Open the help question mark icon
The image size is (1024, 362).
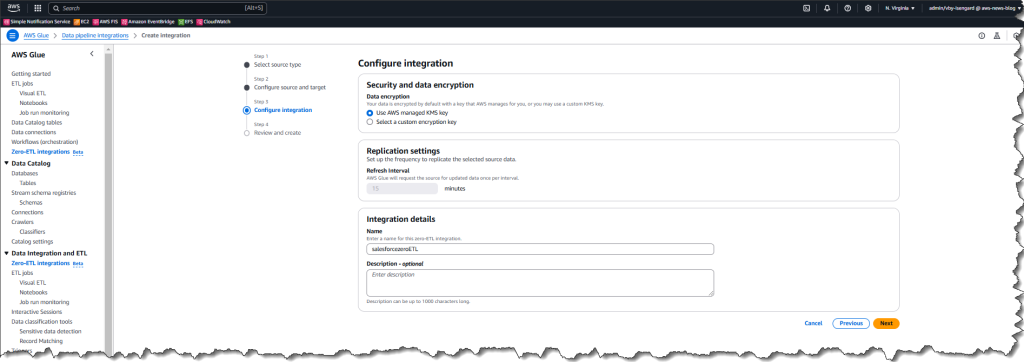point(847,8)
